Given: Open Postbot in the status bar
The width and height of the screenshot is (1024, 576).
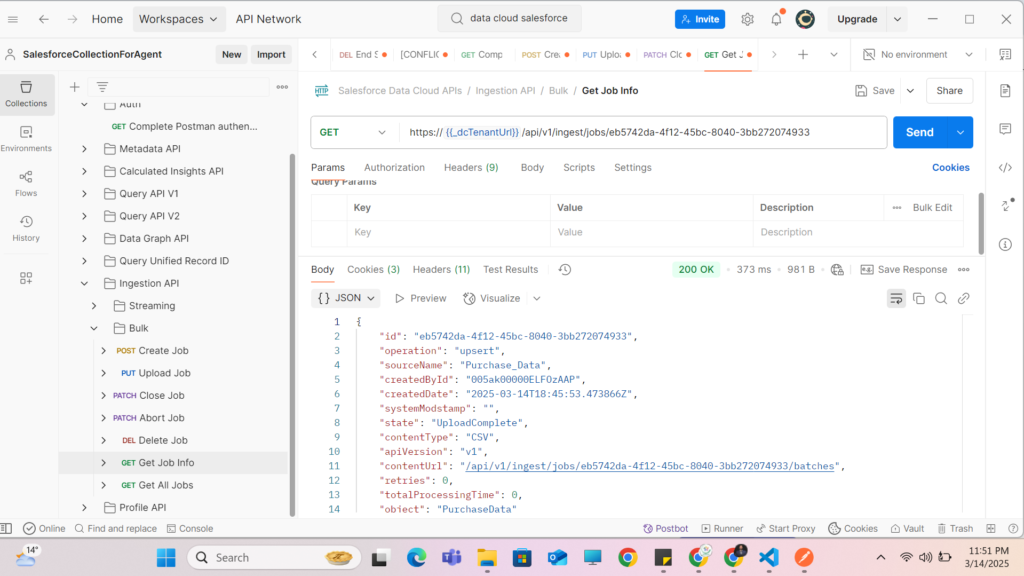Looking at the screenshot, I should coord(665,528).
